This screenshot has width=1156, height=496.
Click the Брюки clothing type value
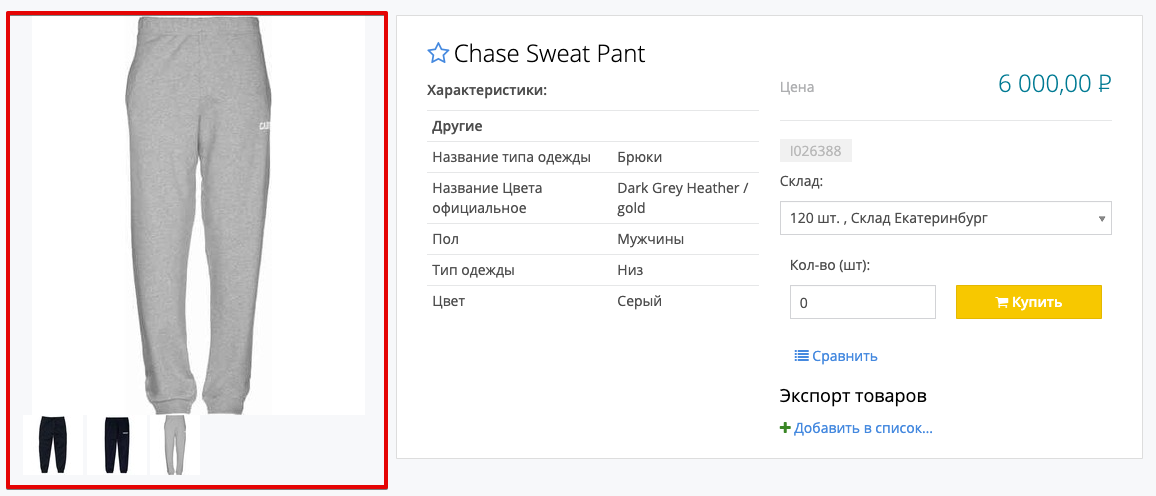(x=640, y=157)
